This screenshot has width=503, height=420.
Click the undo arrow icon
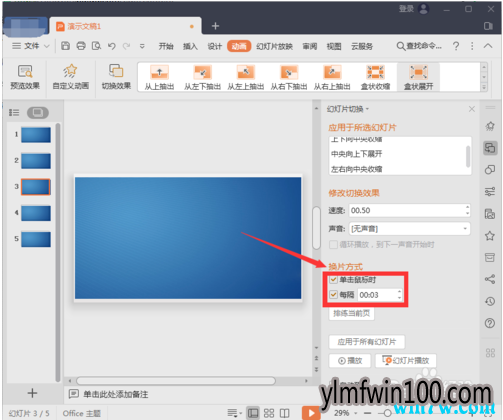pos(112,46)
